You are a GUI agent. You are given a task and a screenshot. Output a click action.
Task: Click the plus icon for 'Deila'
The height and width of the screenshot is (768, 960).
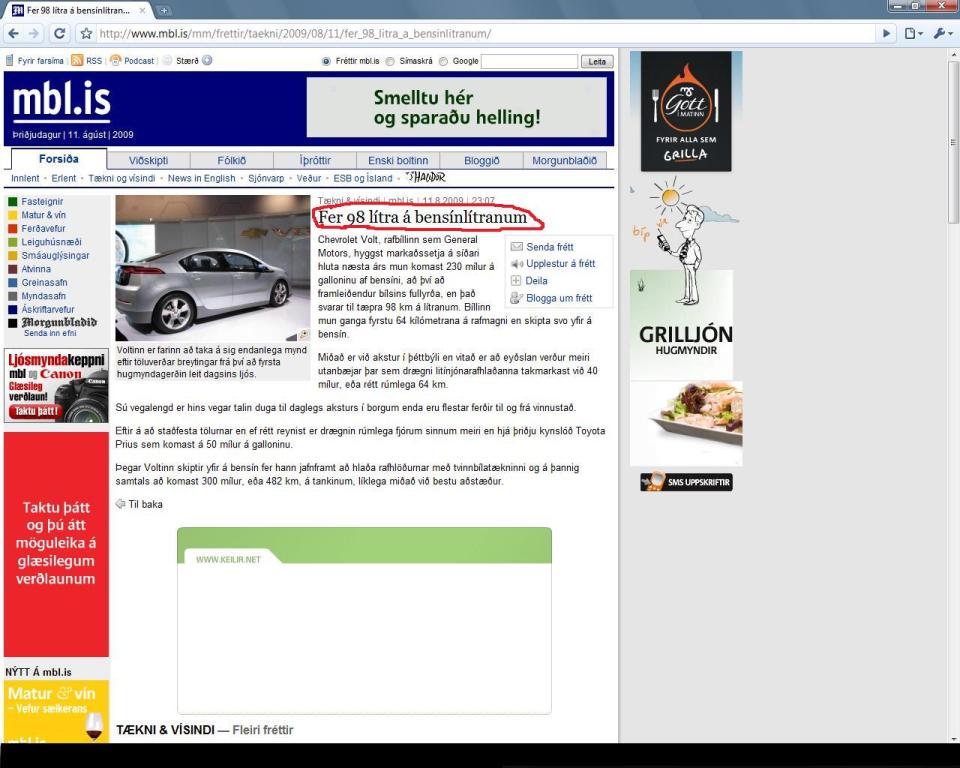pos(516,280)
